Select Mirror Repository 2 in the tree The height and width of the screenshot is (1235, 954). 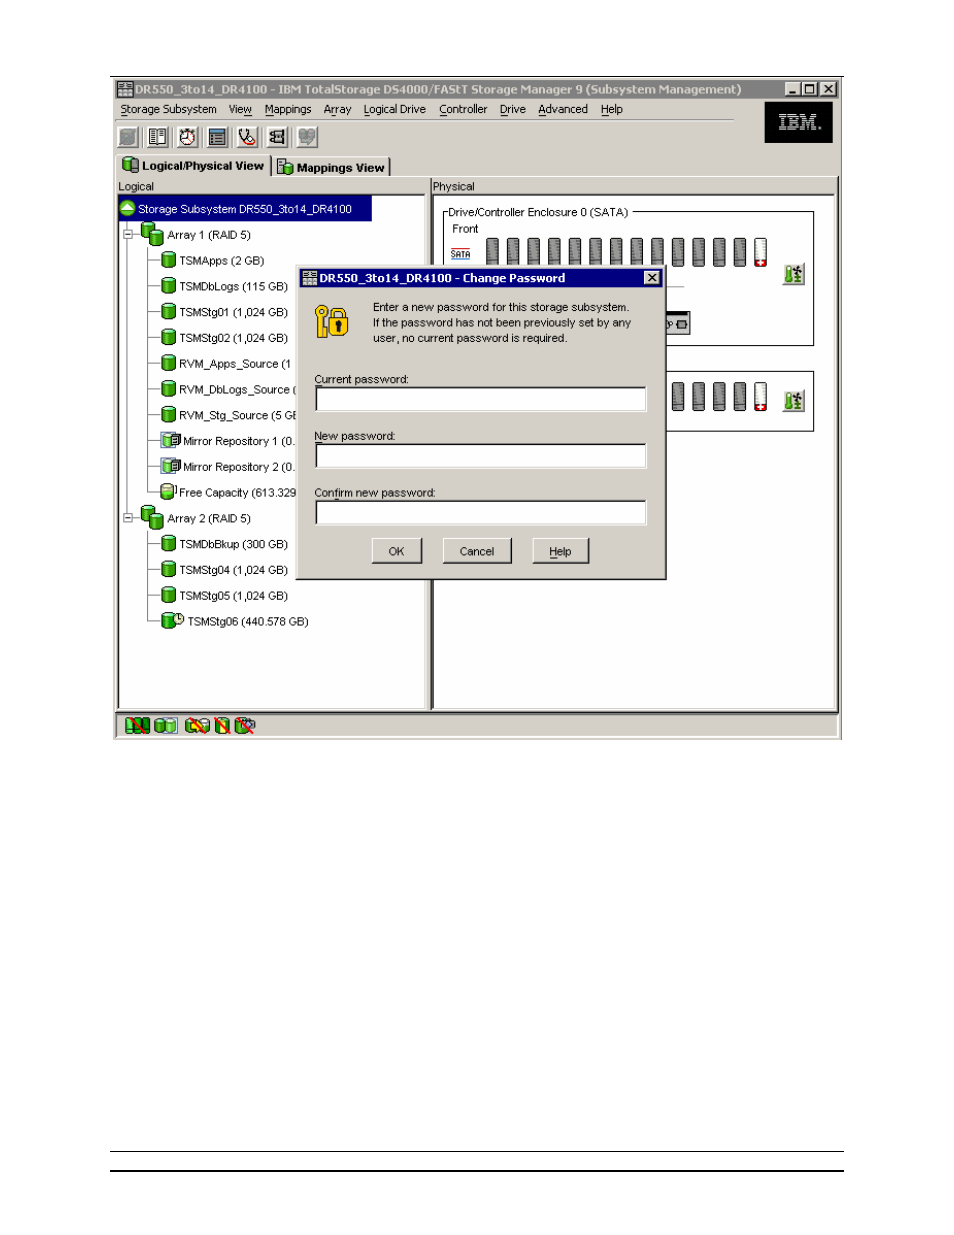[x=239, y=467]
